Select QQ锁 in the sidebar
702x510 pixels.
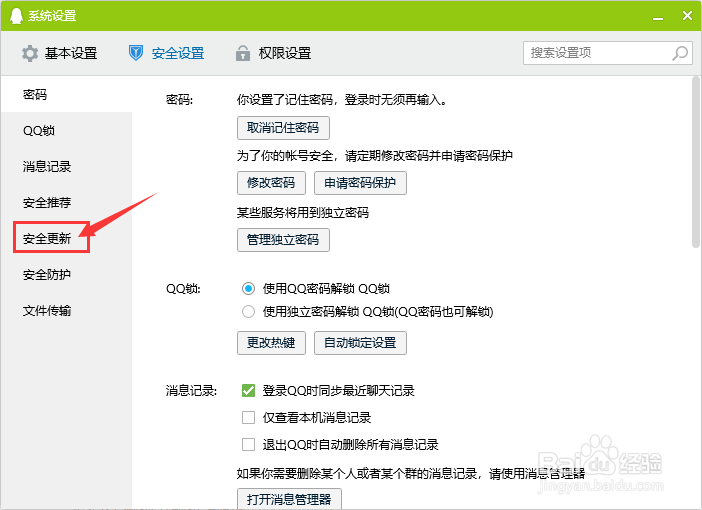click(x=66, y=130)
